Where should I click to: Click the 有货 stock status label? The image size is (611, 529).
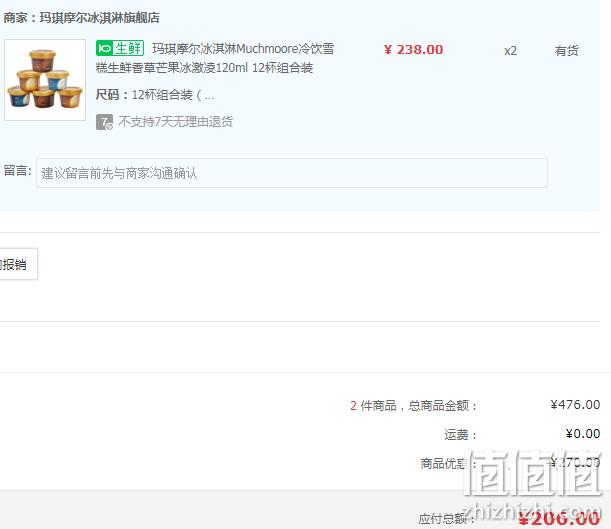click(x=567, y=51)
